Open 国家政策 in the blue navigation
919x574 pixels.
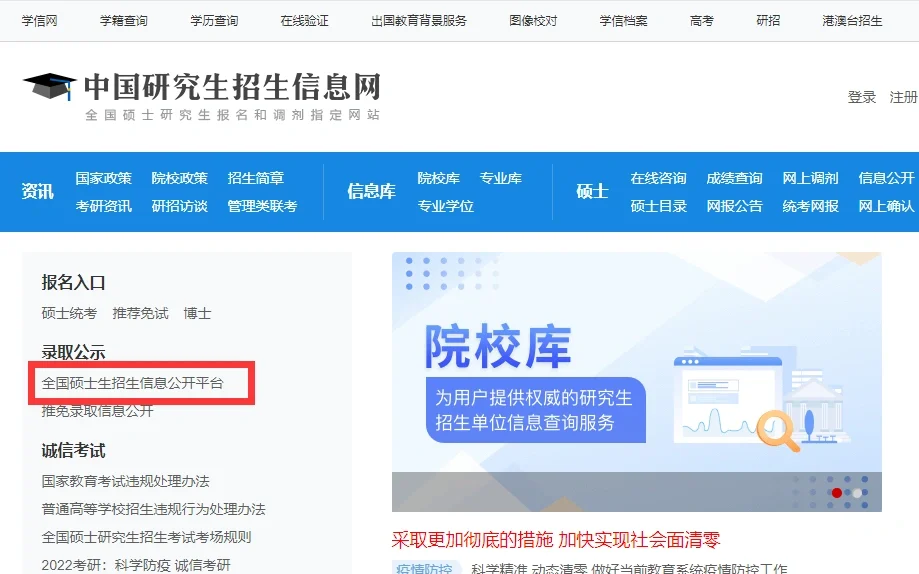[103, 178]
